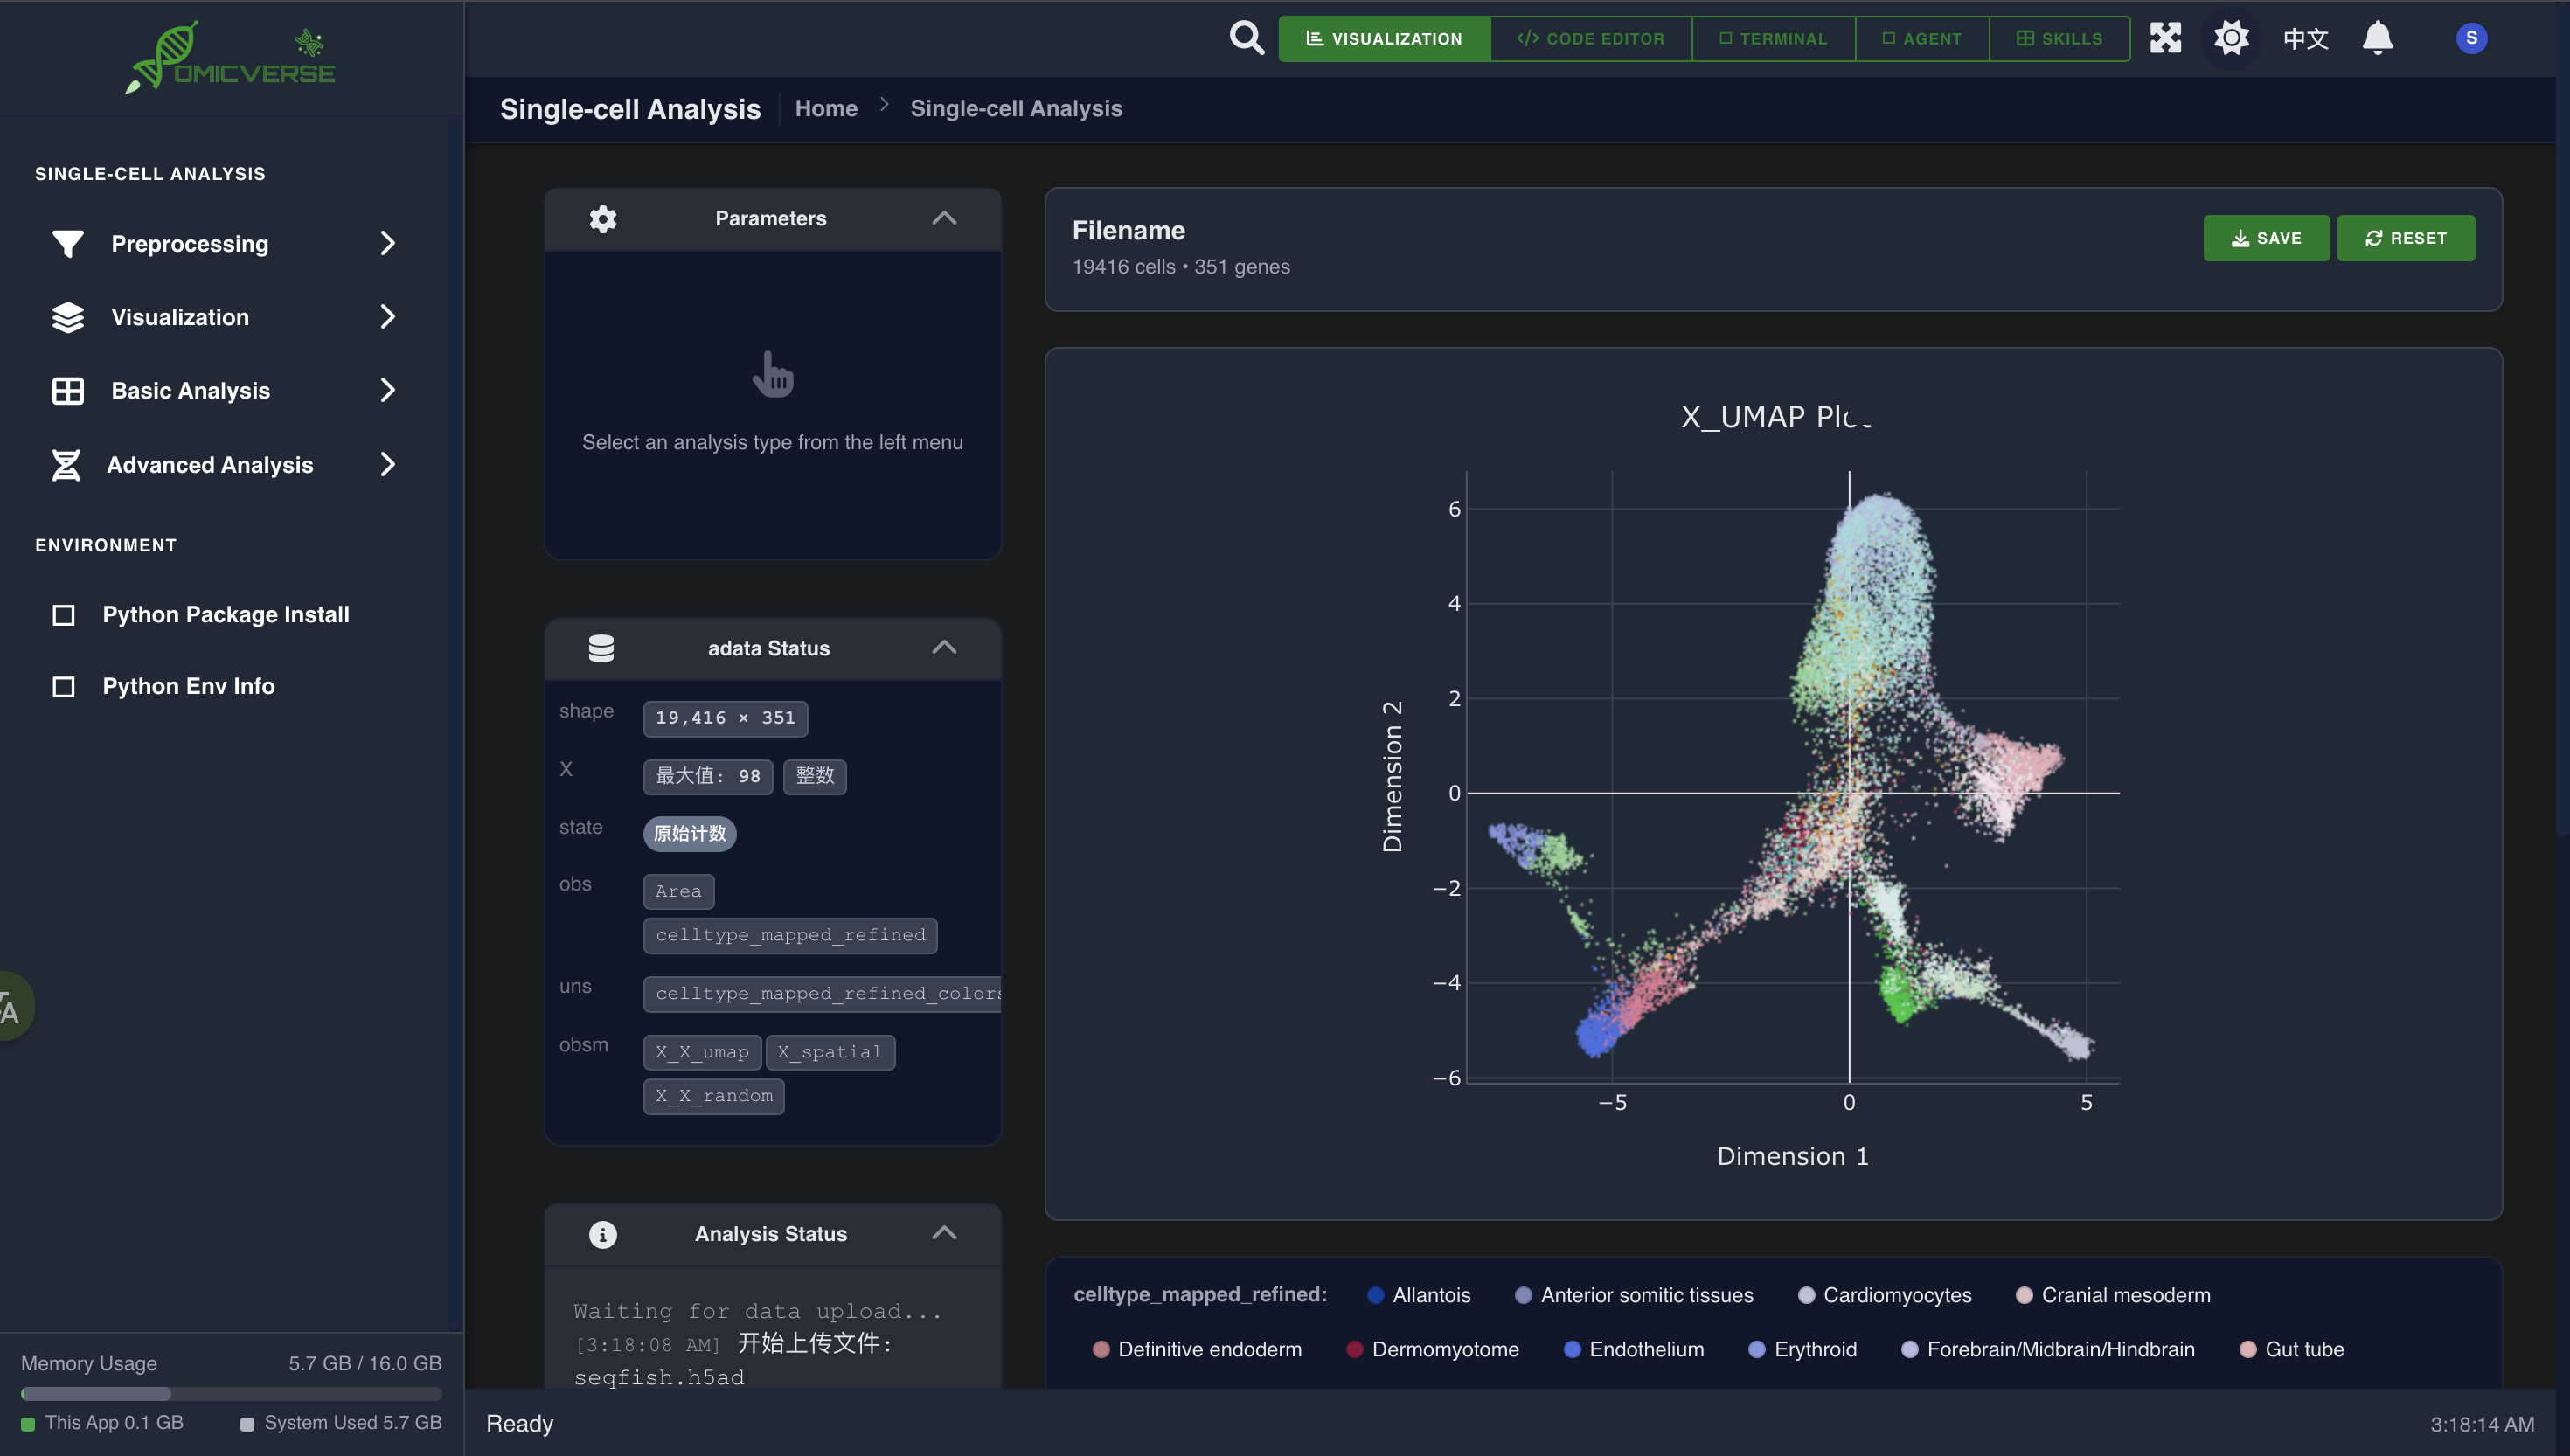Viewport: 2570px width, 1456px height.
Task: Open the notifications bell
Action: tap(2377, 38)
